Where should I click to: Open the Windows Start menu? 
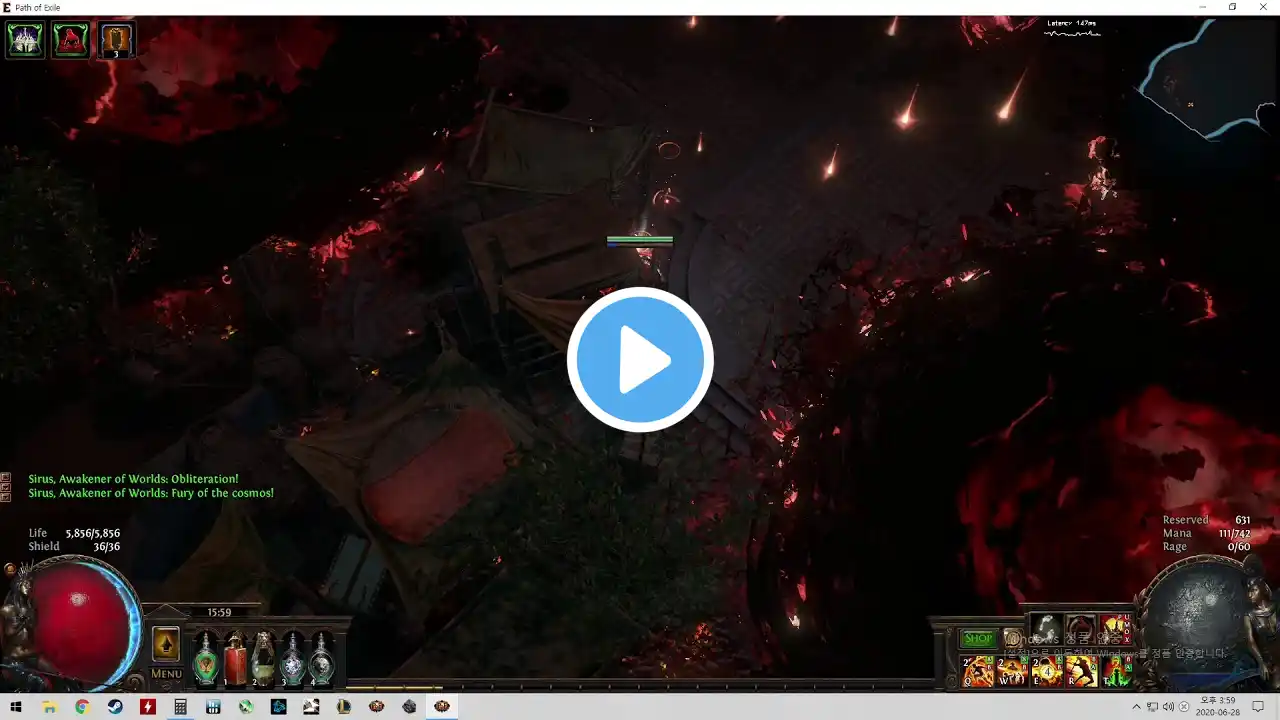point(16,707)
